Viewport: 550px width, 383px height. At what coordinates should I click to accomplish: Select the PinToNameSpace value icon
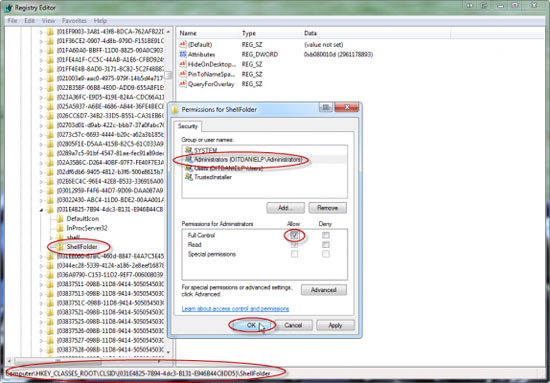(x=182, y=74)
